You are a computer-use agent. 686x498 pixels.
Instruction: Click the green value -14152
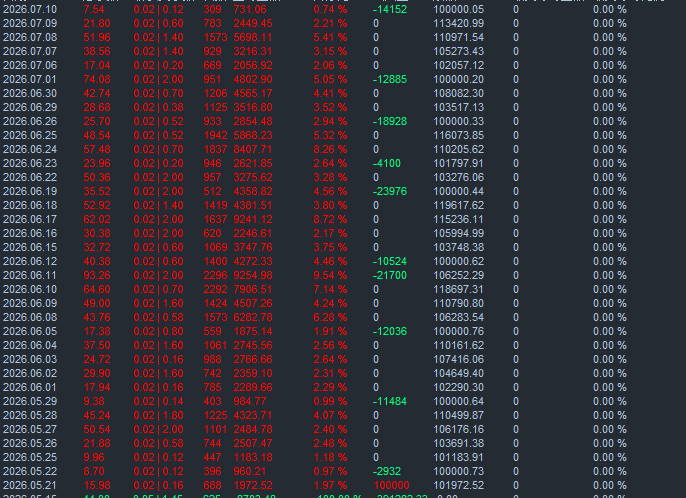coord(390,9)
